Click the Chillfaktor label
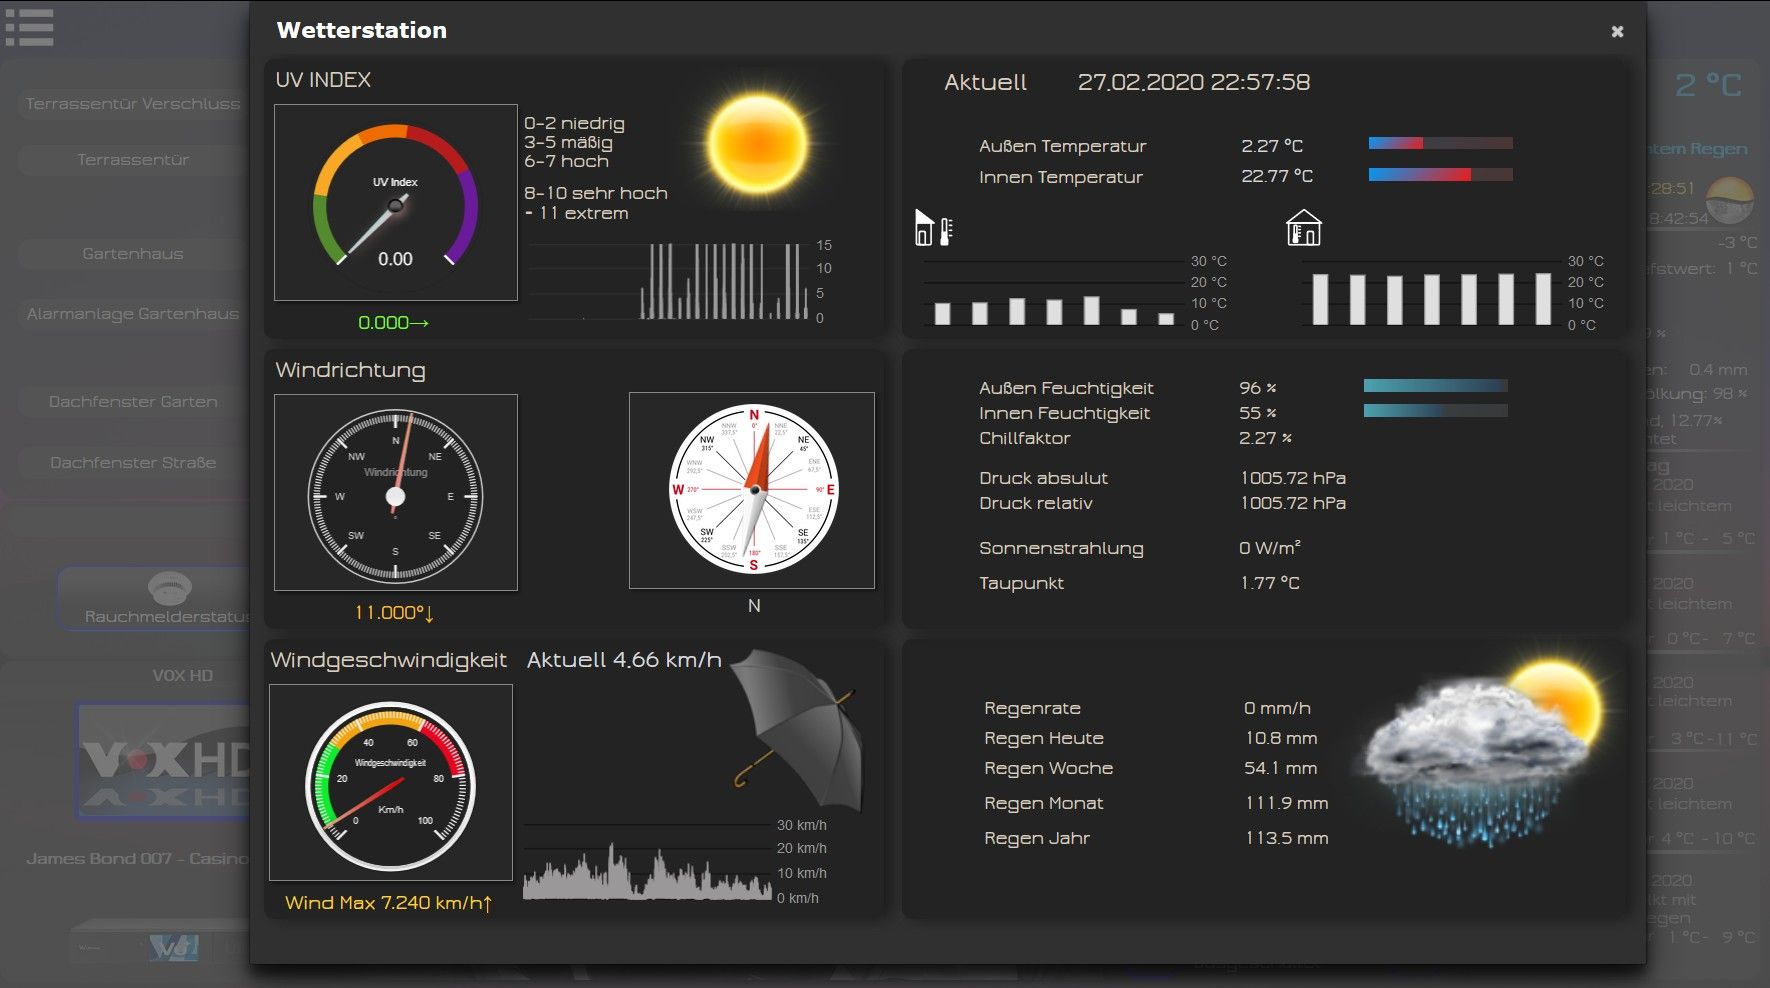The height and width of the screenshot is (988, 1770). (1025, 438)
